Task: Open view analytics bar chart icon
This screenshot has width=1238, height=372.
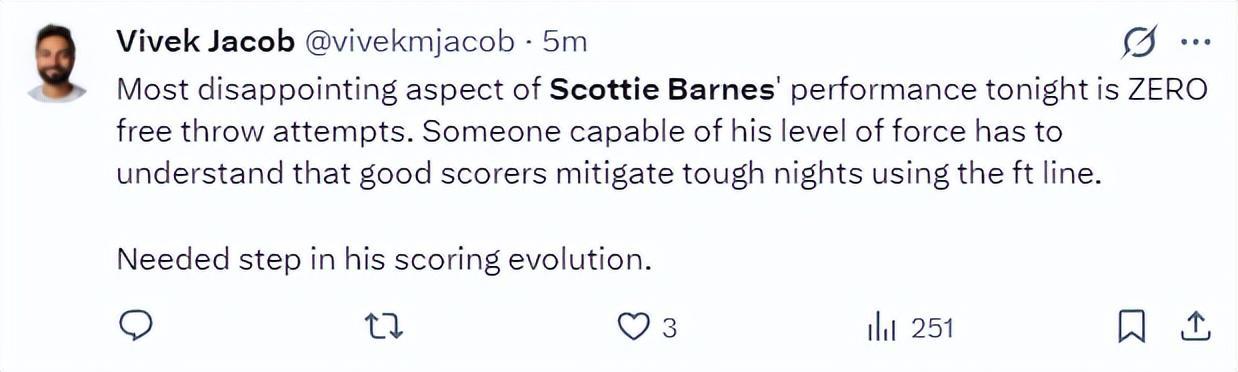Action: (x=880, y=327)
